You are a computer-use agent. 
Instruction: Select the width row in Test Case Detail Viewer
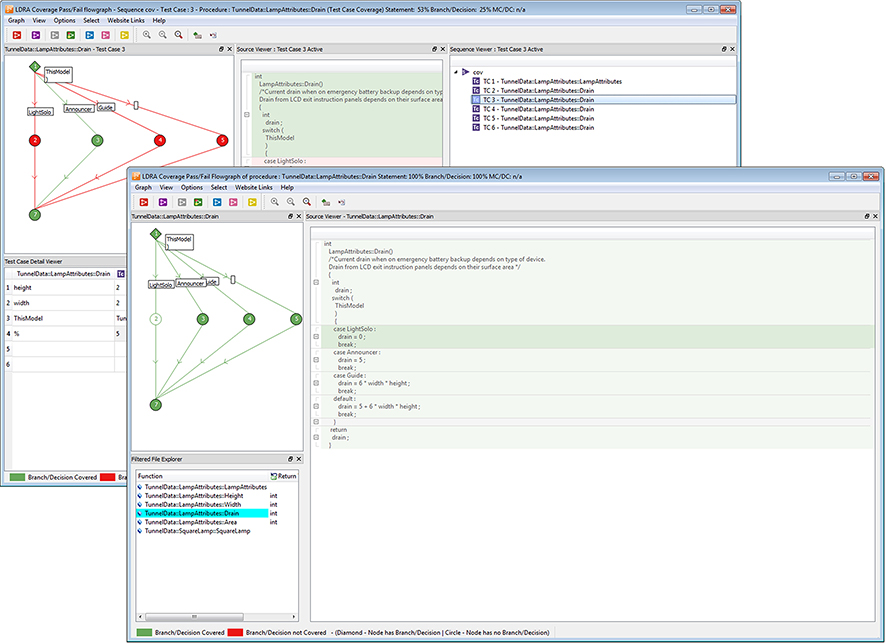(x=65, y=303)
